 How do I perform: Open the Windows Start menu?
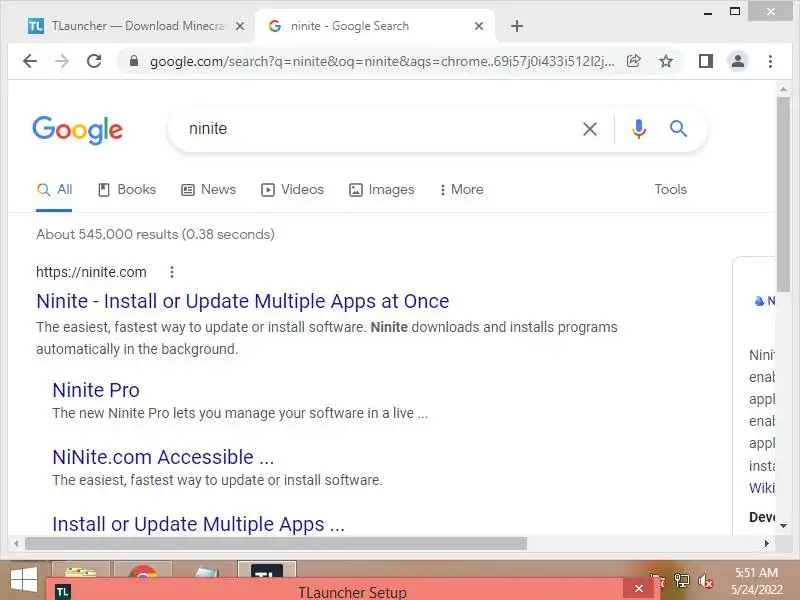click(24, 581)
